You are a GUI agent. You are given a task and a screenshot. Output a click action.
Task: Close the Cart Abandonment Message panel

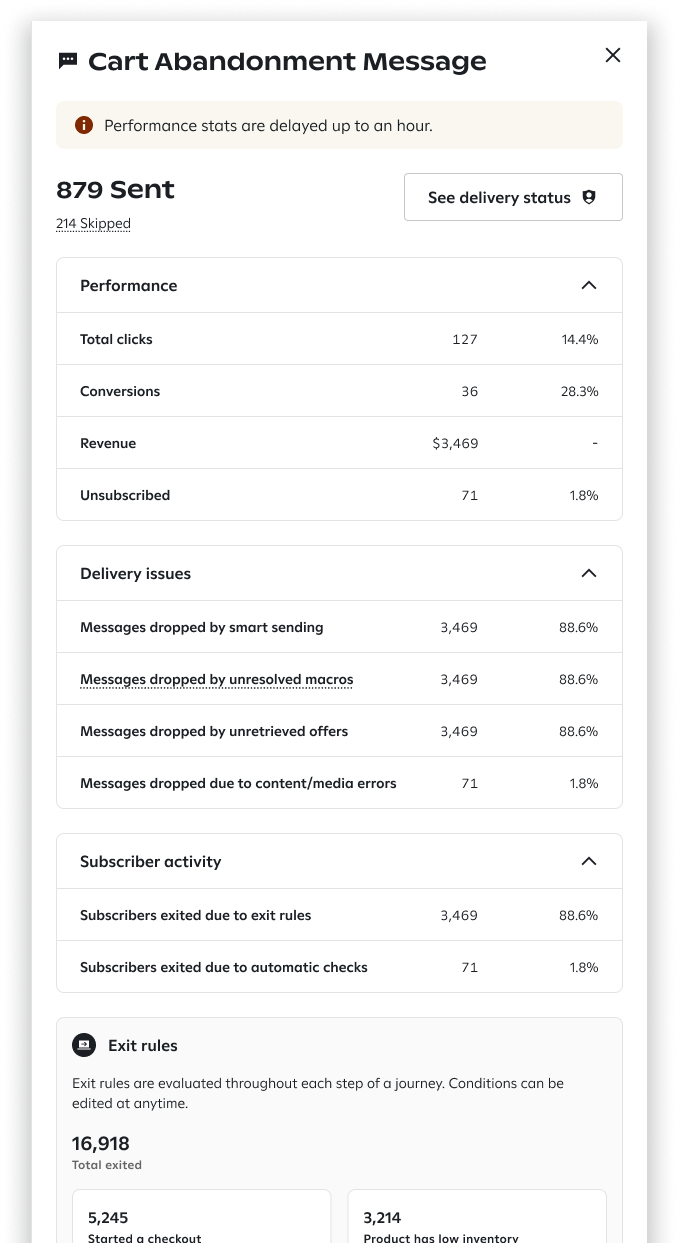613,55
